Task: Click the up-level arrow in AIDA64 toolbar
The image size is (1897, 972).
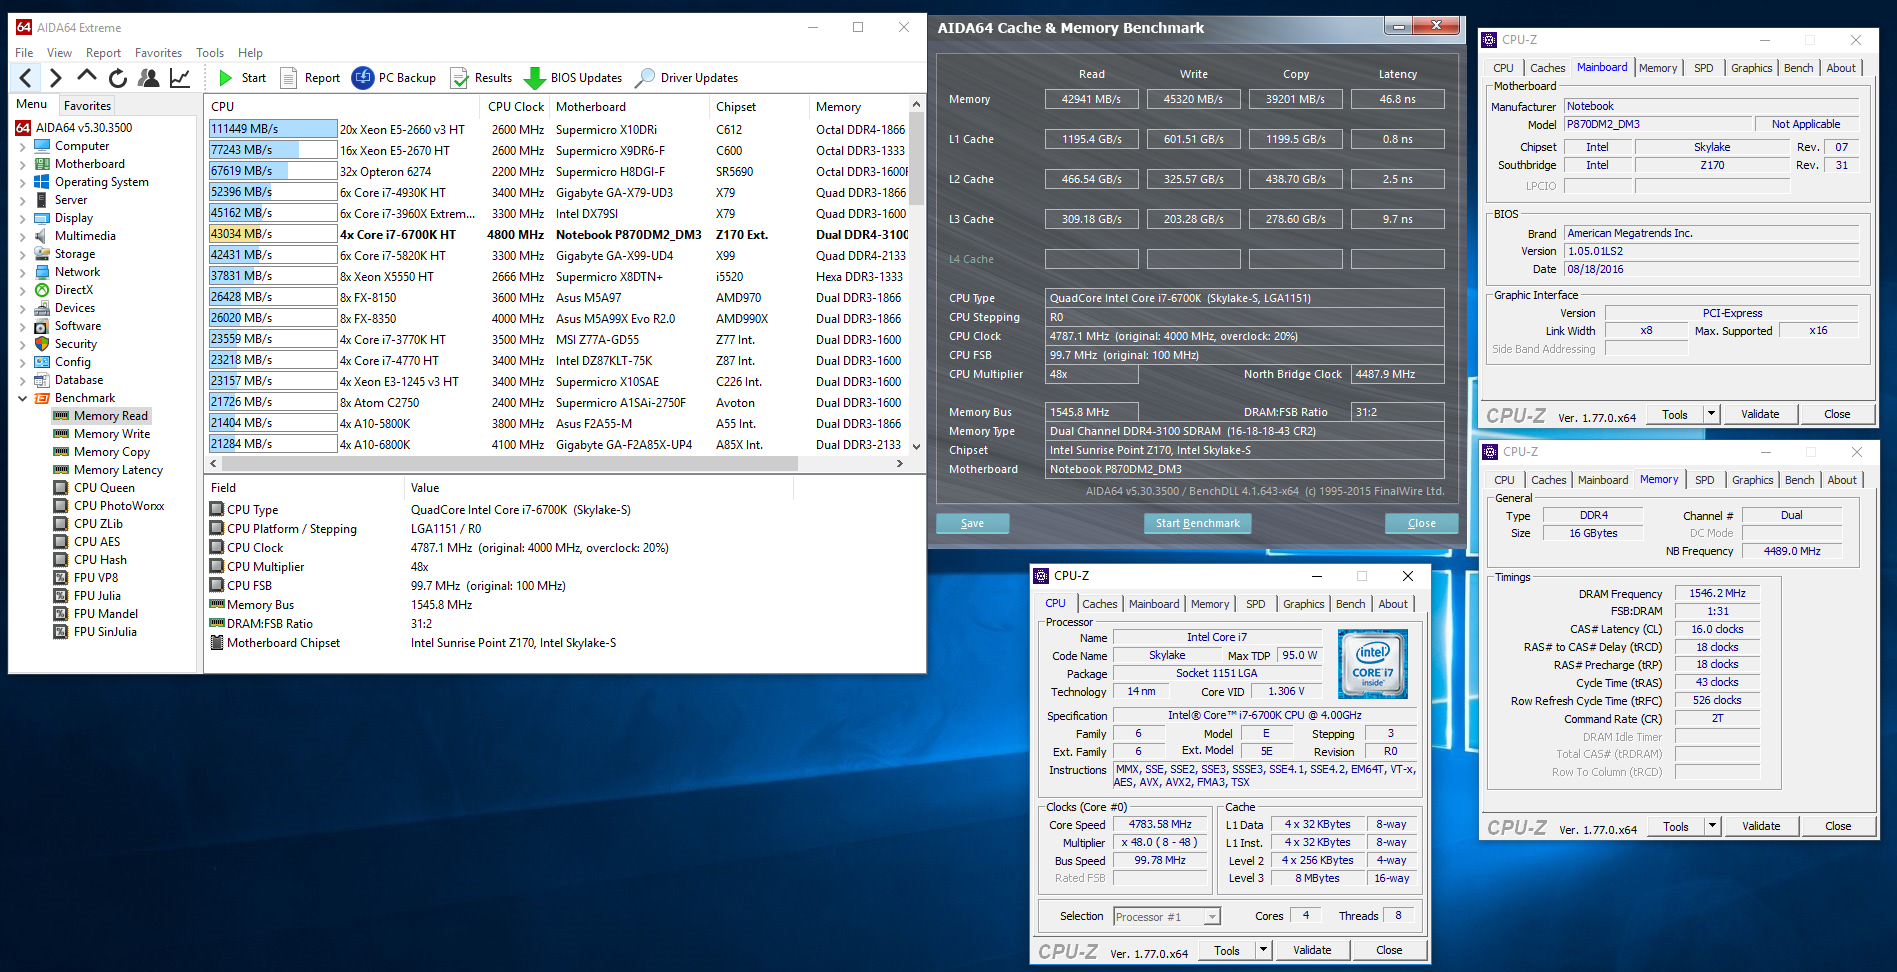Action: (87, 77)
